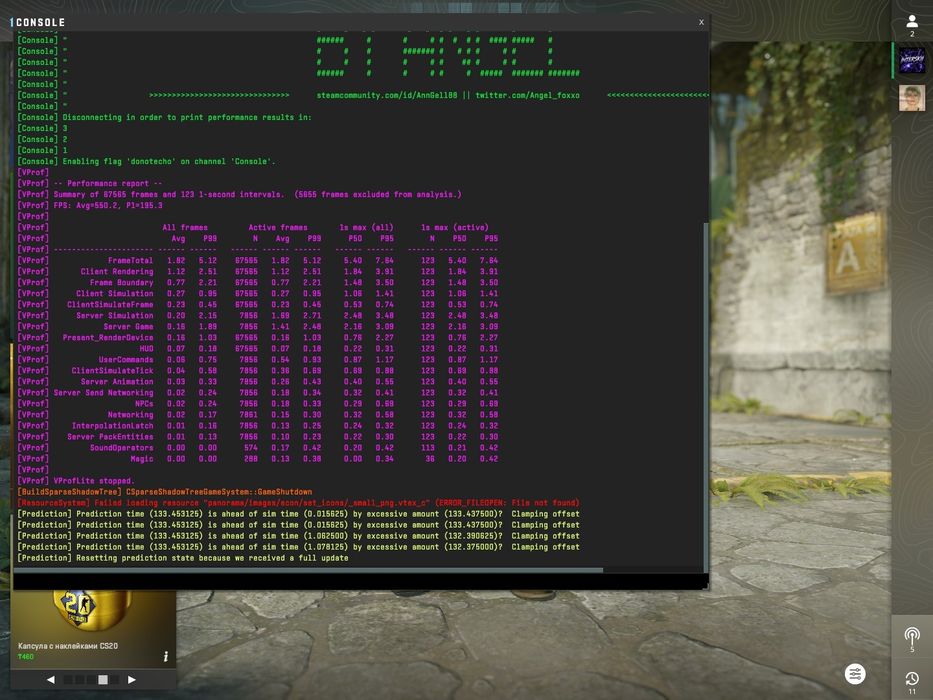933x700 pixels.
Task: Click the NPCs row label
Action: click(x=145, y=404)
